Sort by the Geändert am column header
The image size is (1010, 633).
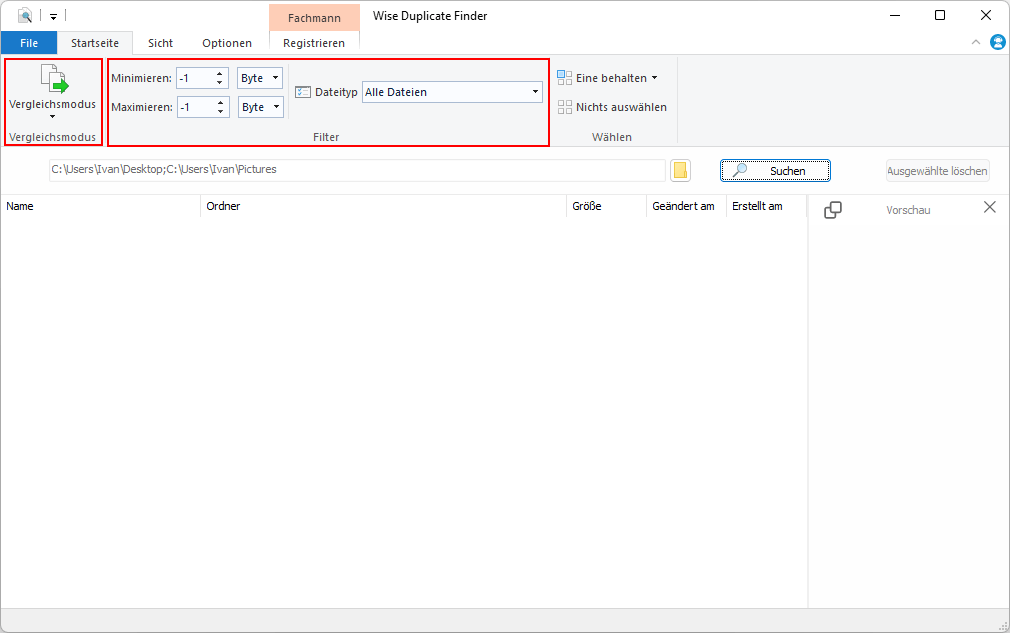pos(686,206)
